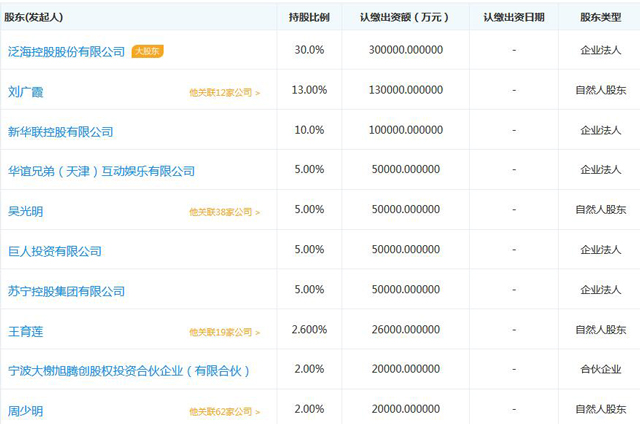Select the 300000.000000 capital amount cell
This screenshot has width=640, height=424.
[x=406, y=50]
